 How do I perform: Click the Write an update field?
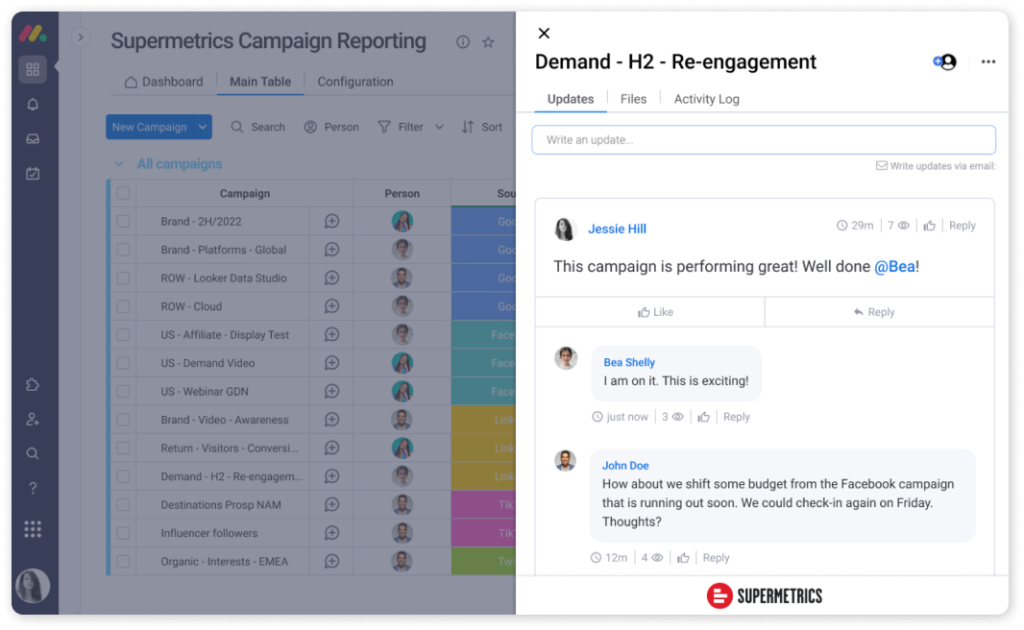[x=763, y=140]
